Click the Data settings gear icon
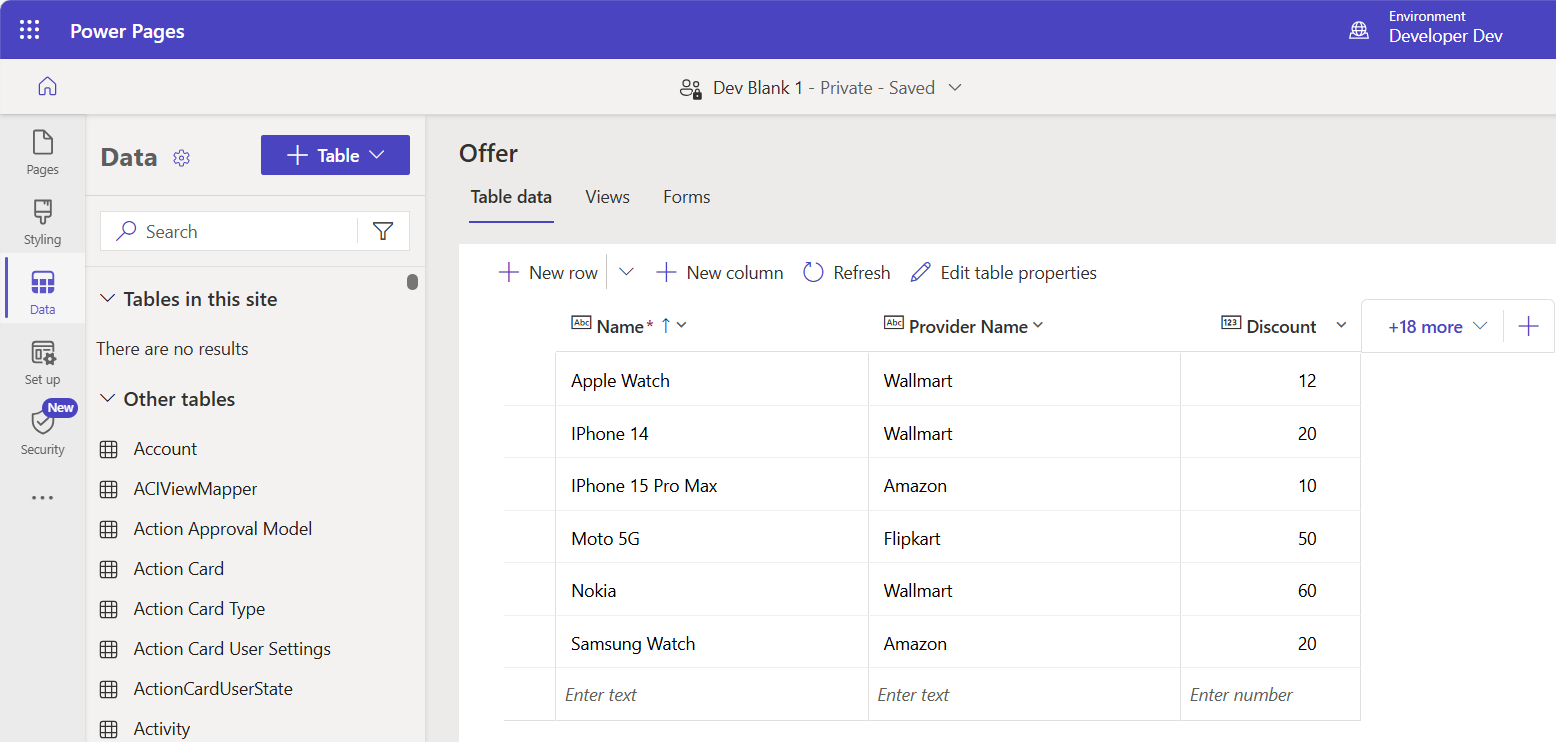This screenshot has width=1556, height=742. 181,158
